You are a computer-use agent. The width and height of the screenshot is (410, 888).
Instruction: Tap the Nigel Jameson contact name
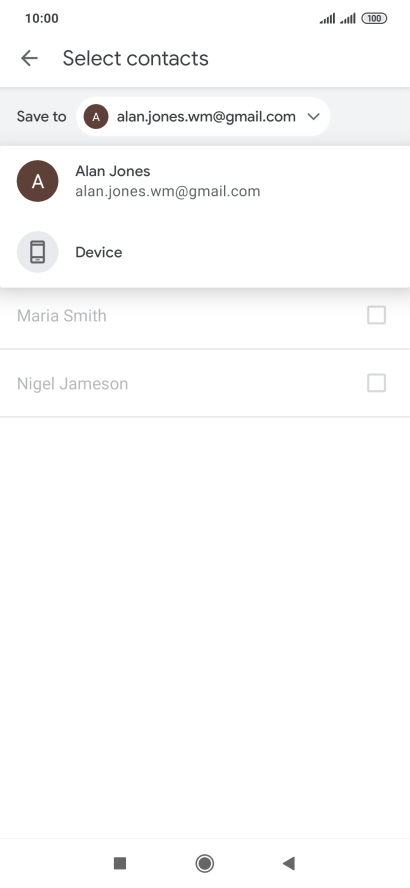coord(72,384)
